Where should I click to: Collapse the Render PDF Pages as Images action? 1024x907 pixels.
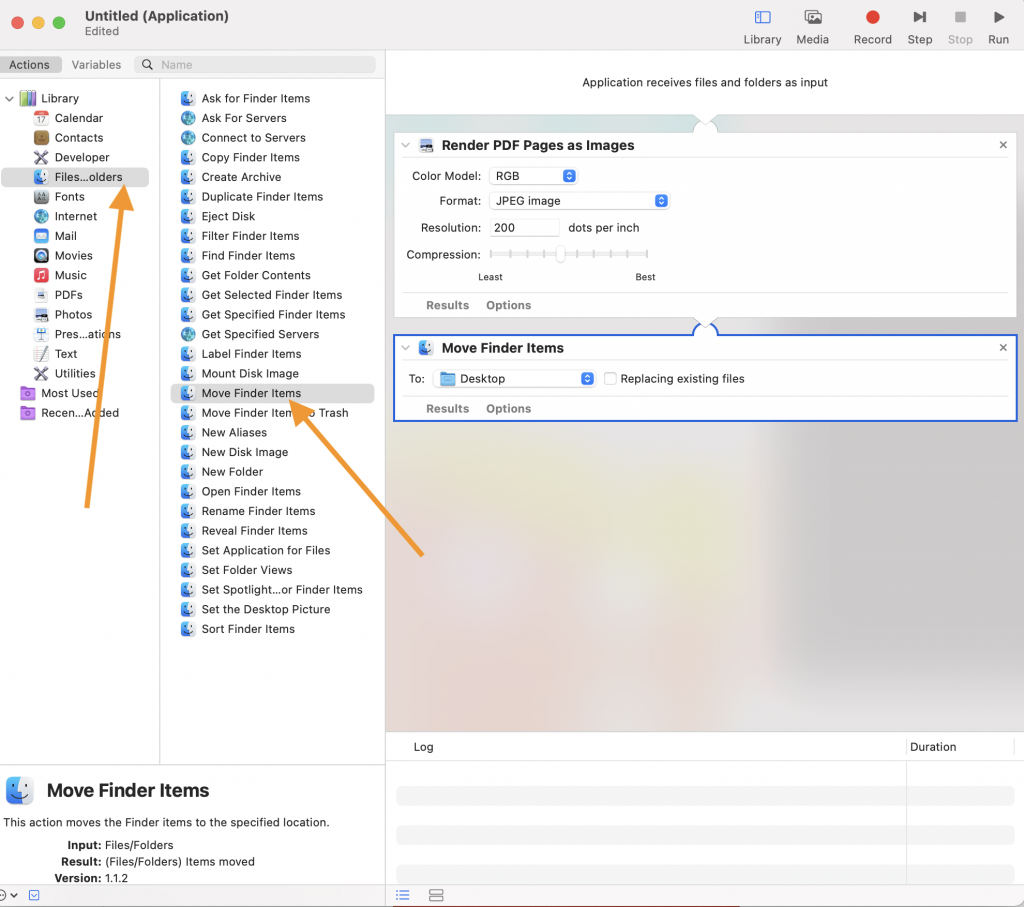click(406, 145)
